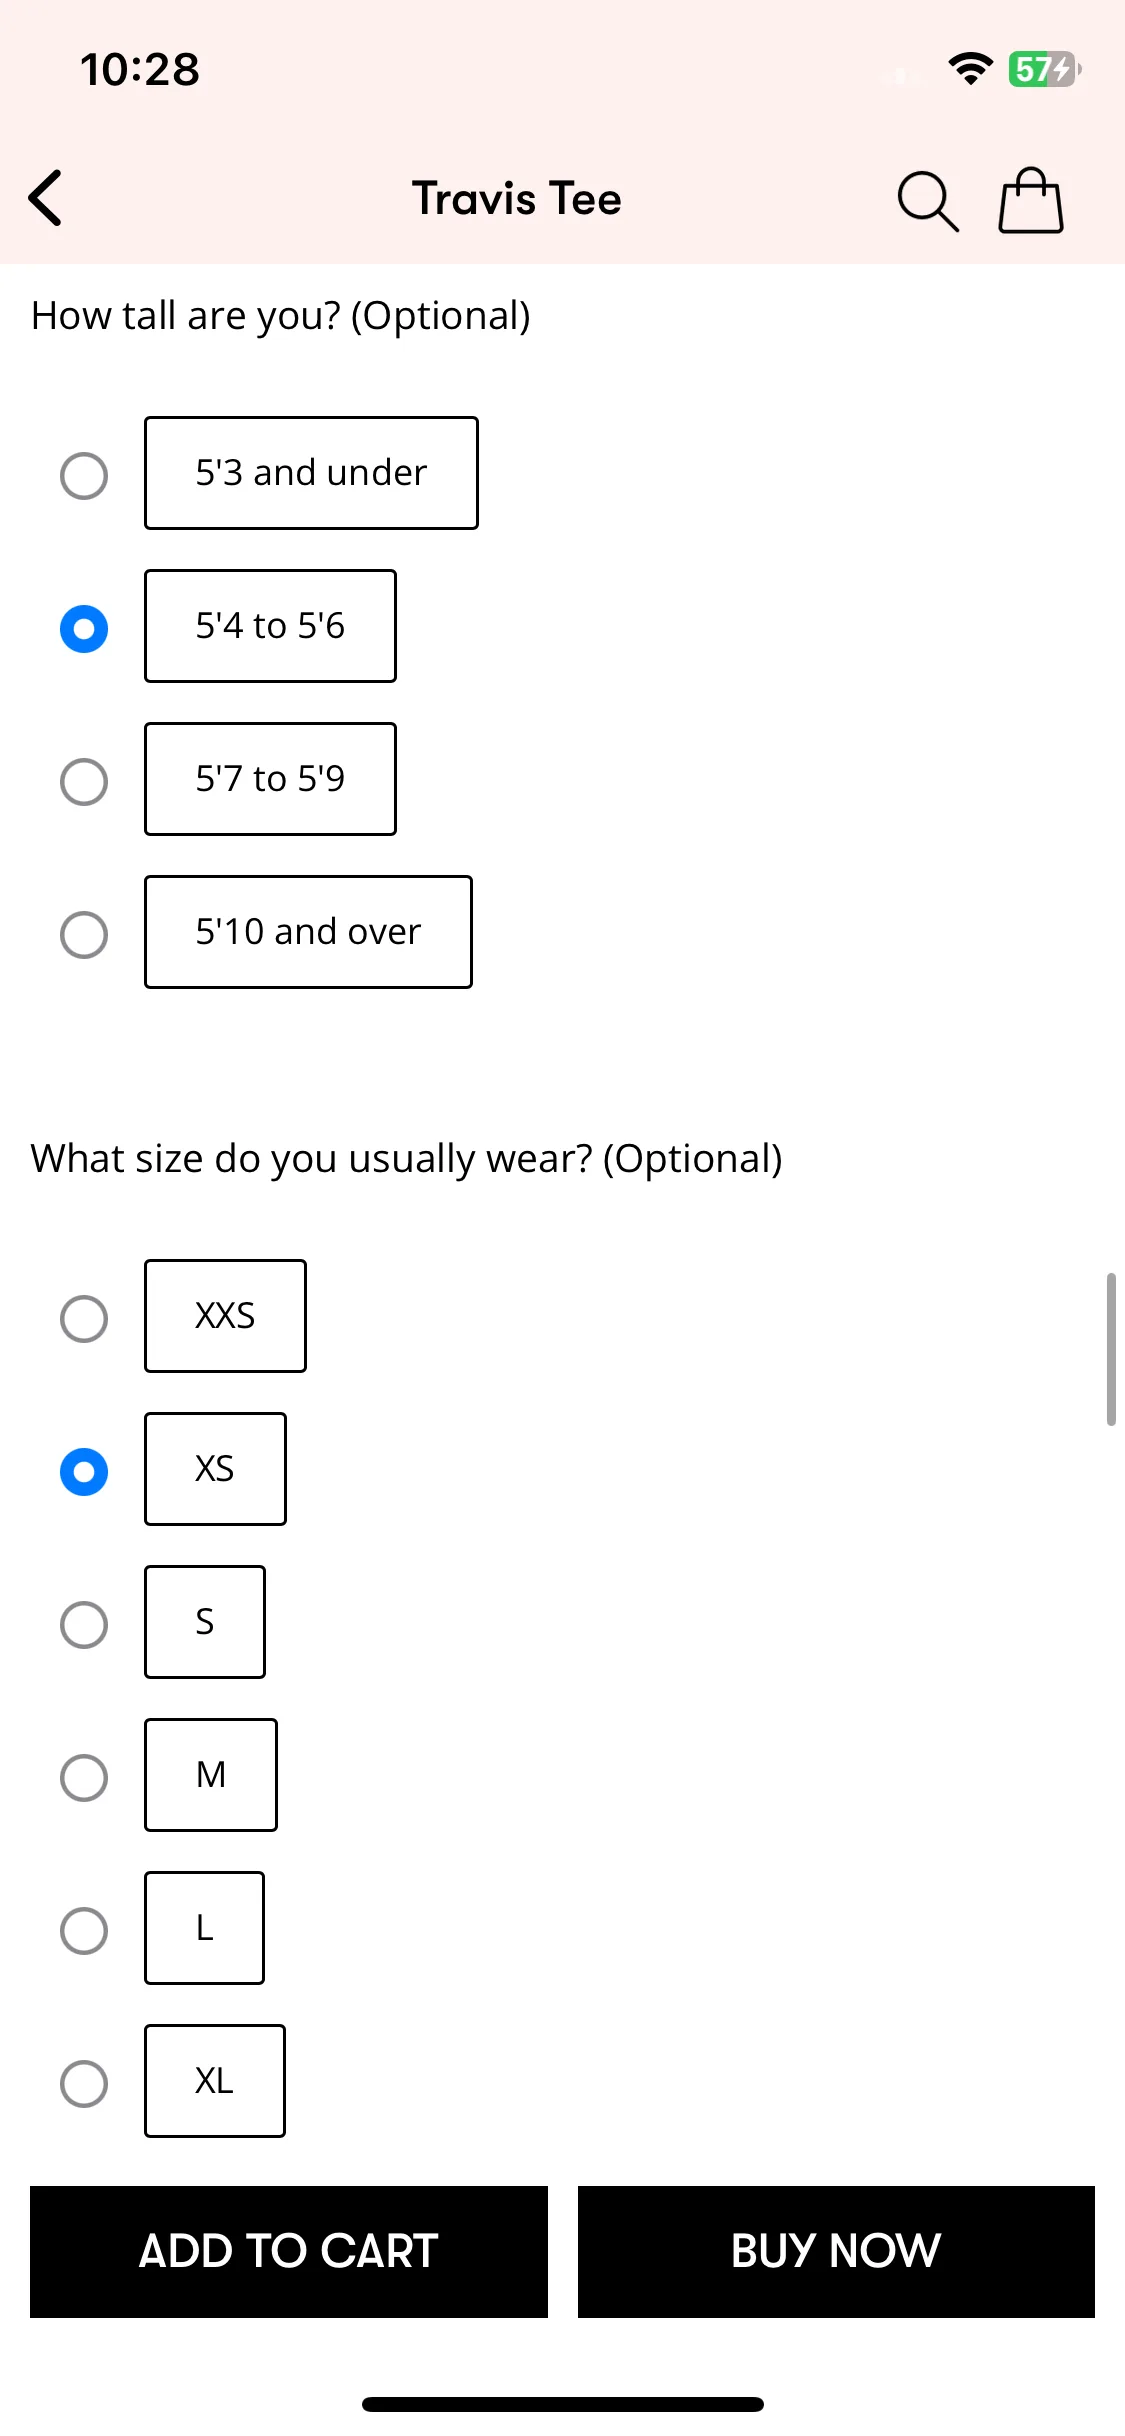The image size is (1125, 2436).
Task: Click the vertical scrollbar handle
Action: coord(1111,1349)
